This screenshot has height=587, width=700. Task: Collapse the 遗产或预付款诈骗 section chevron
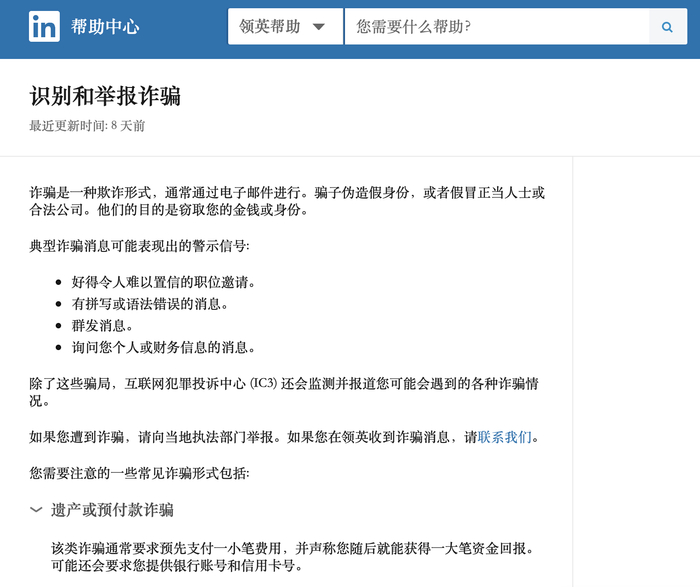36,510
